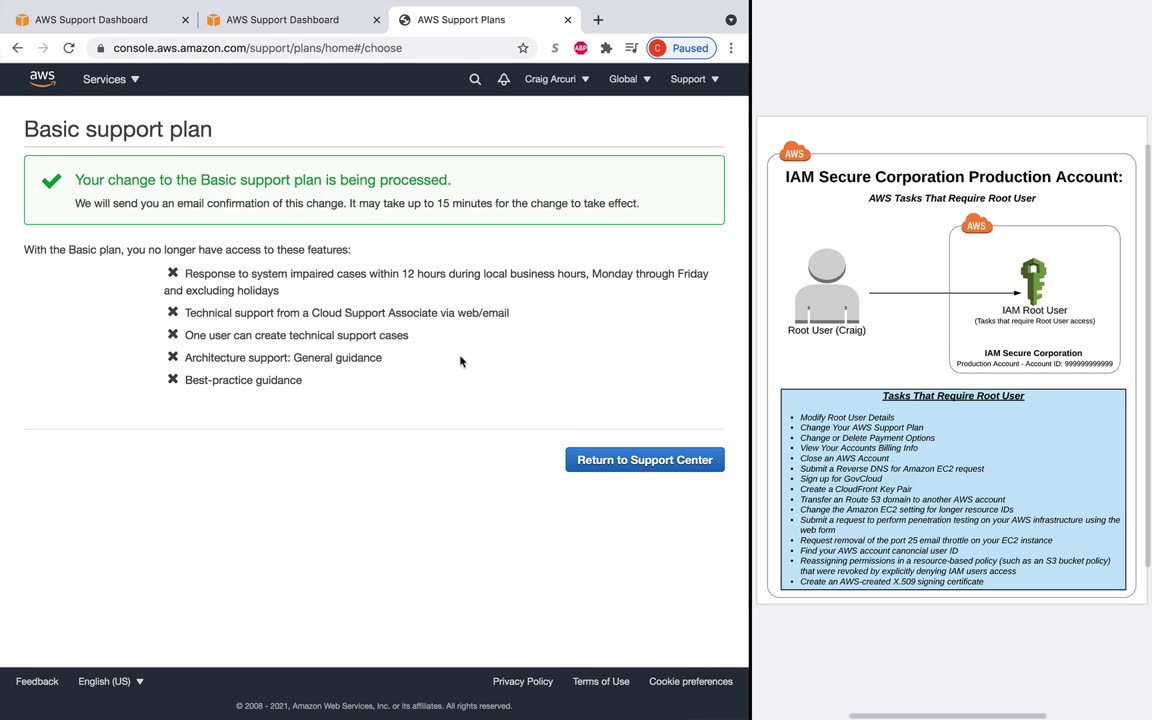The height and width of the screenshot is (720, 1152).
Task: Open the ABP ad blocker extension
Action: pyautogui.click(x=580, y=48)
